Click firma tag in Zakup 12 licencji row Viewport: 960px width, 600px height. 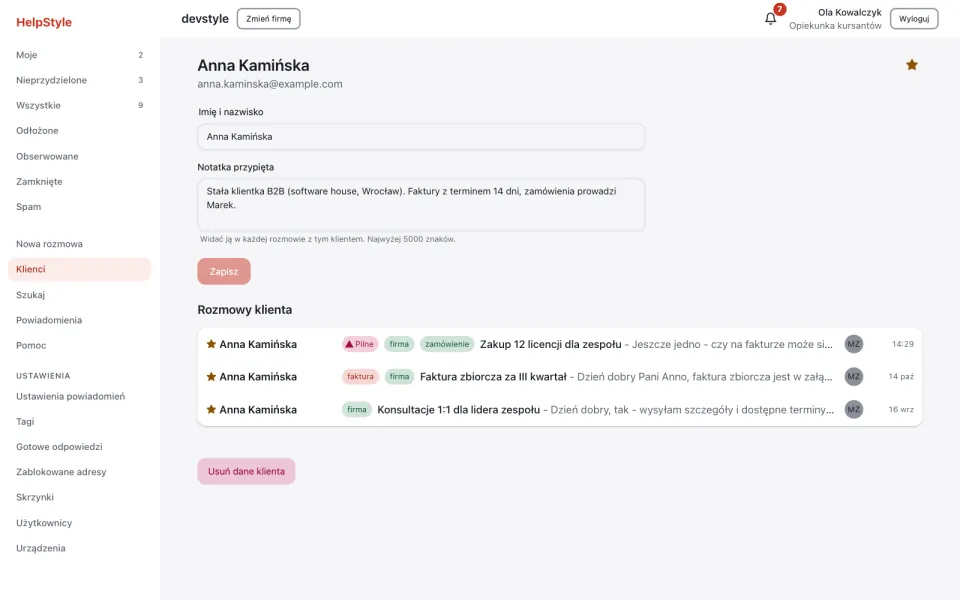(399, 344)
